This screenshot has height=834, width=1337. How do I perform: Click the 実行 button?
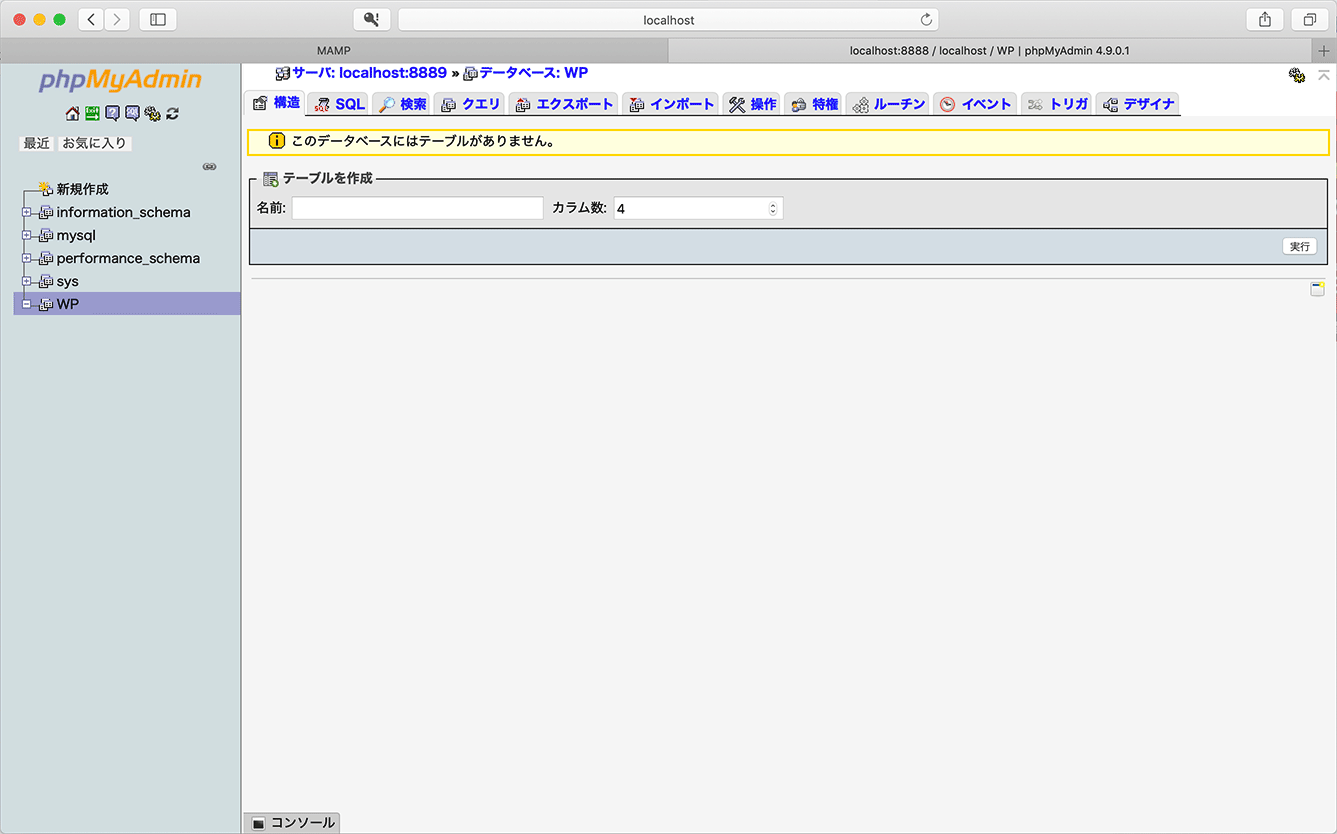1299,246
